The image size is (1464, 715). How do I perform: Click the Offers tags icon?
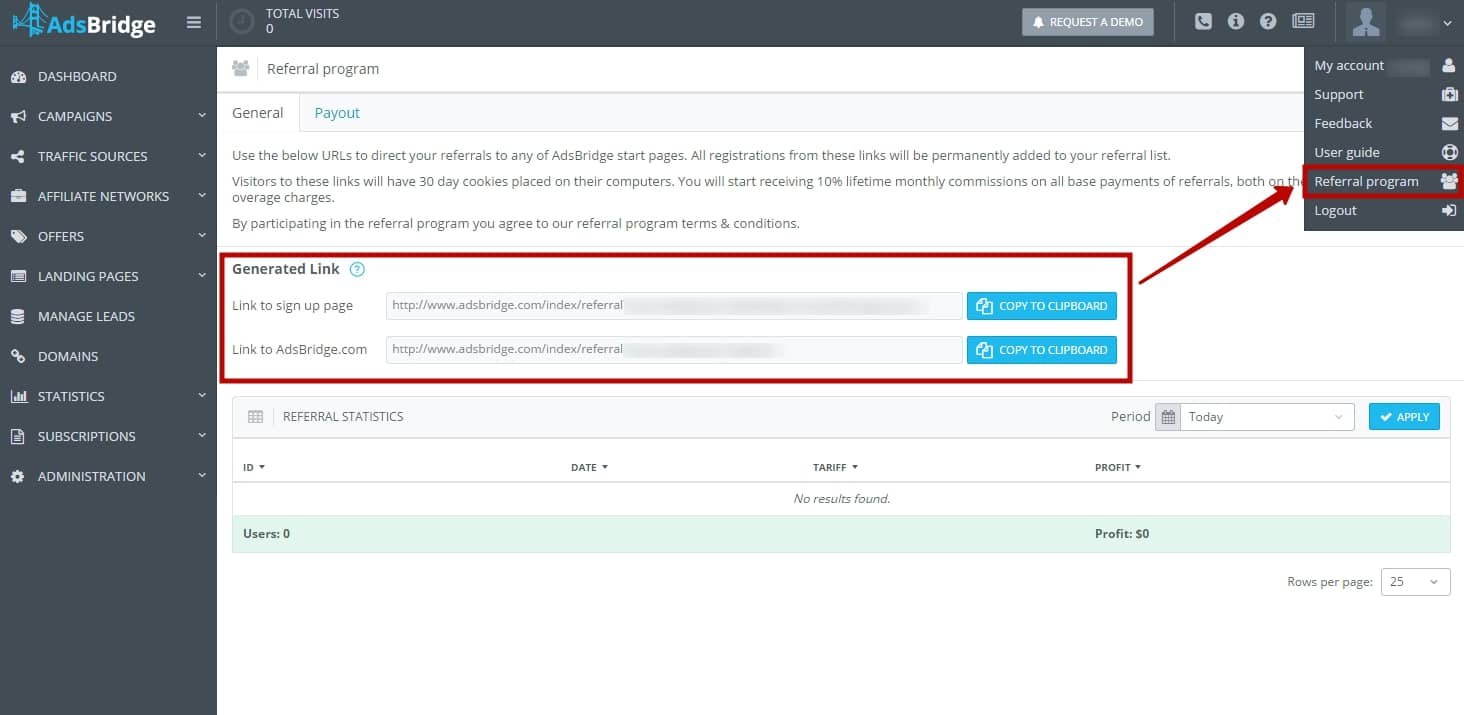click(x=18, y=236)
